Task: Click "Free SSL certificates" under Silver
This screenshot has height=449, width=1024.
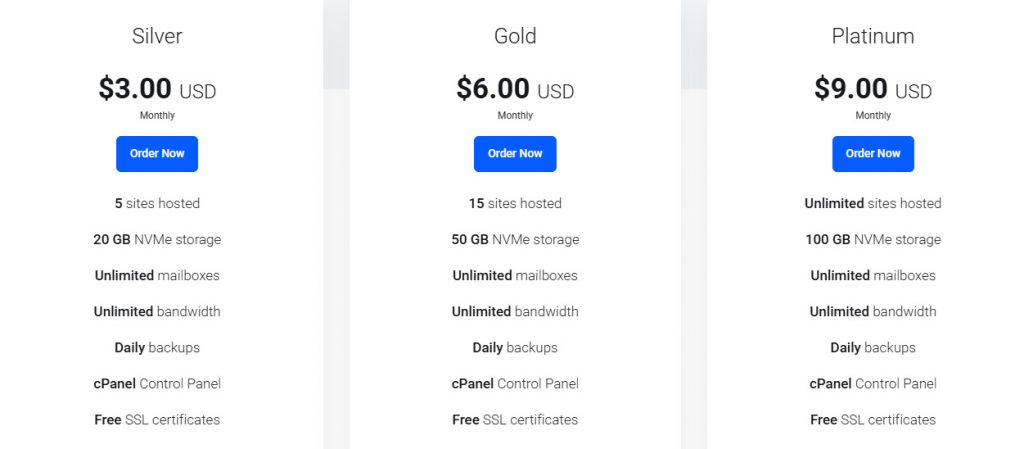Action: coord(157,419)
